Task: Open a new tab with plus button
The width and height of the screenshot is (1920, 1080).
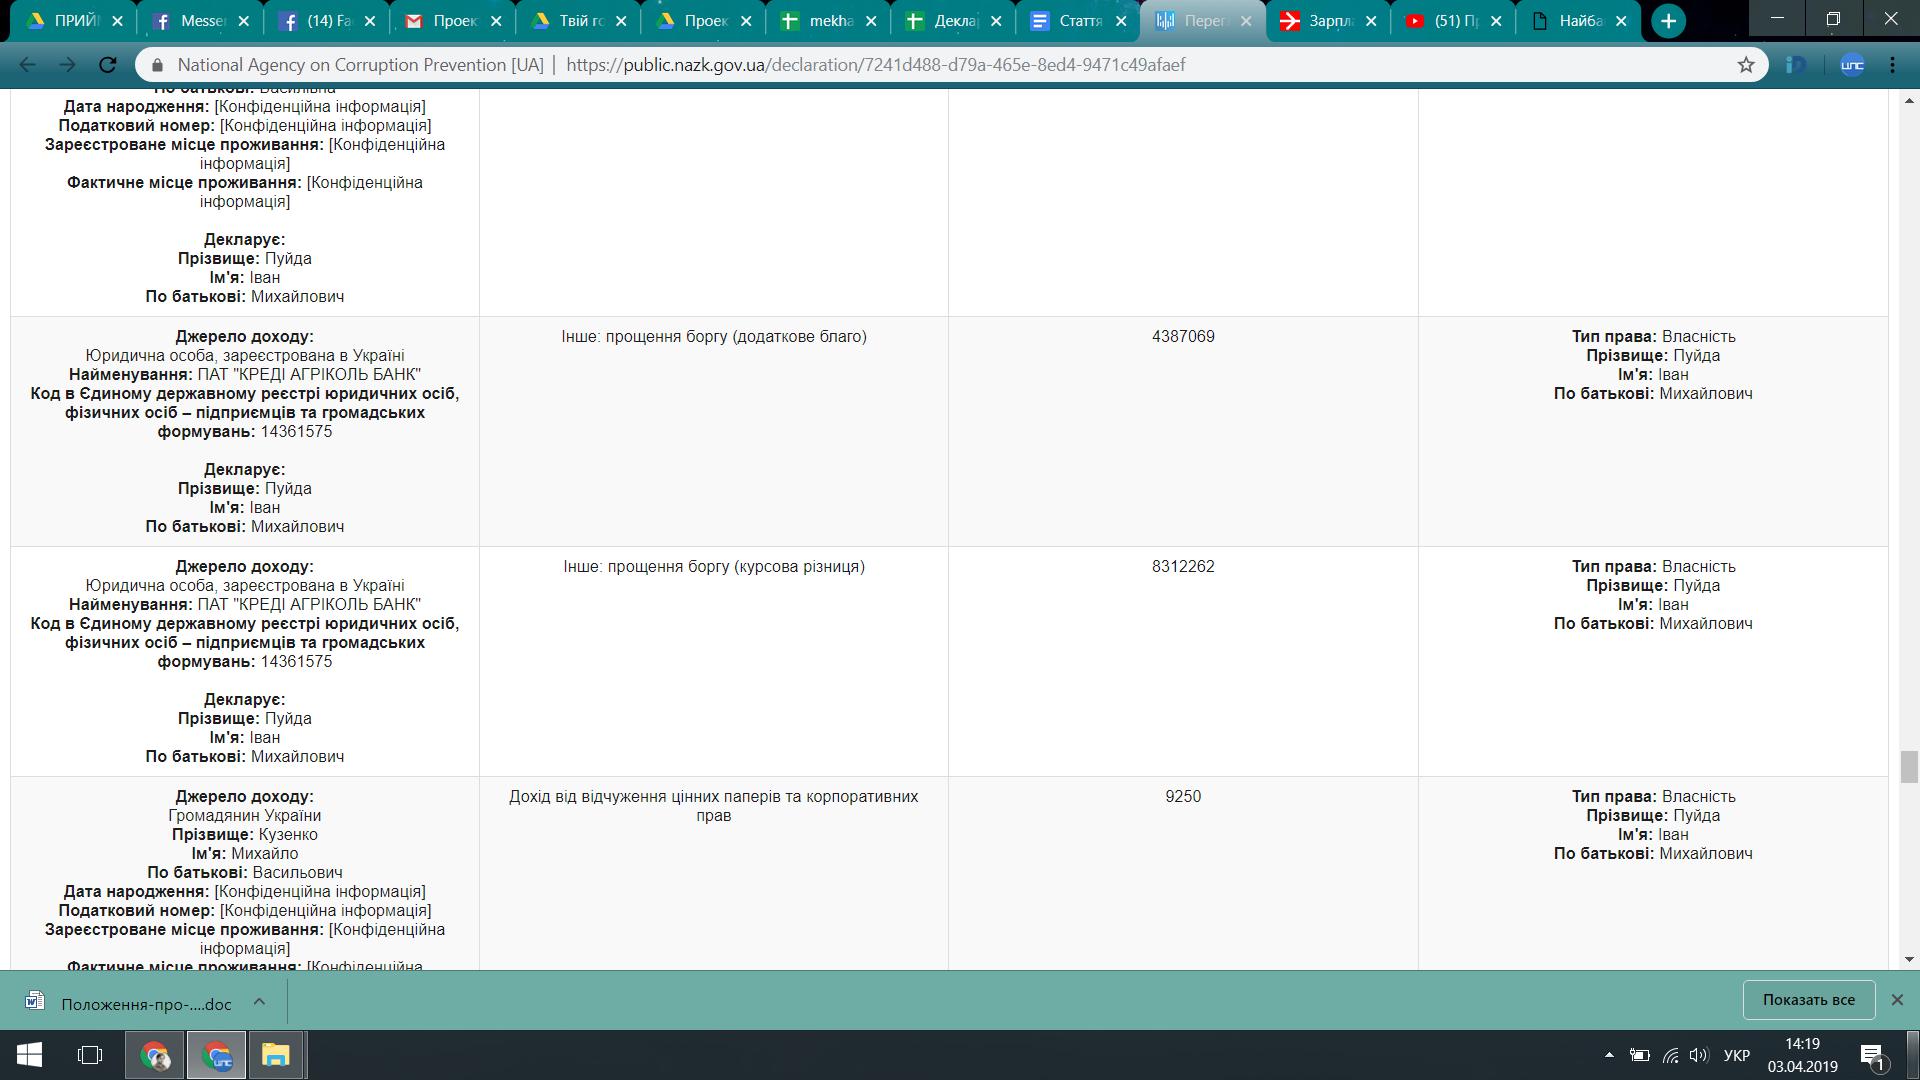Action: tap(1668, 21)
